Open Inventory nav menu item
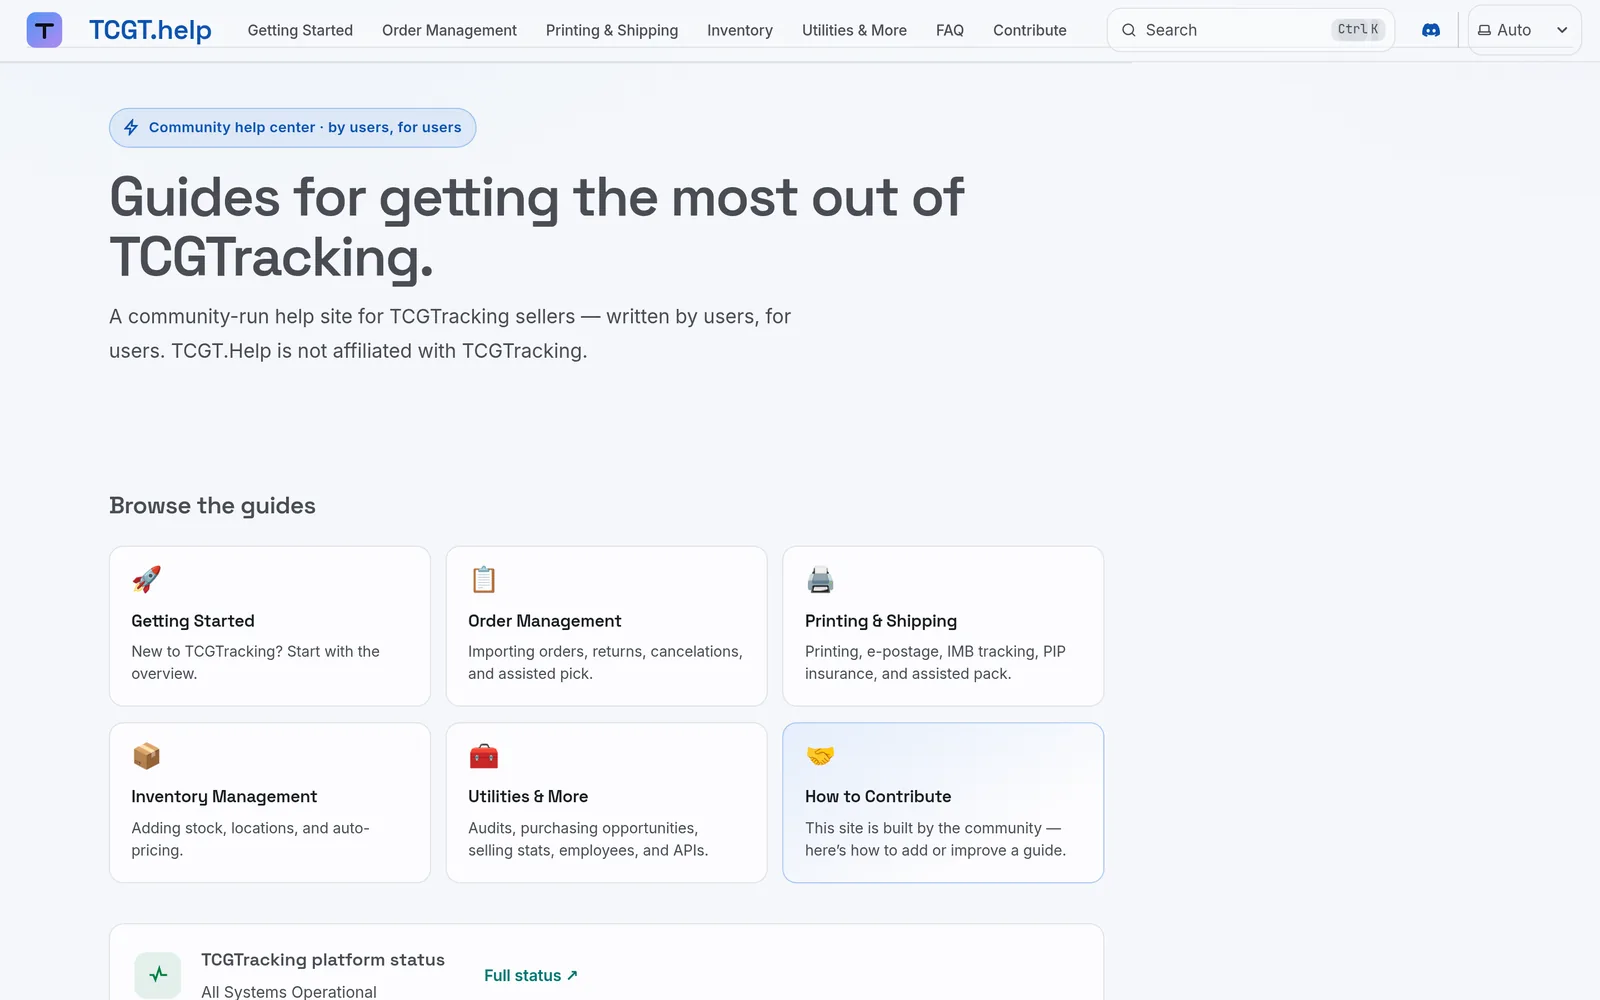The height and width of the screenshot is (1000, 1600). click(x=740, y=30)
